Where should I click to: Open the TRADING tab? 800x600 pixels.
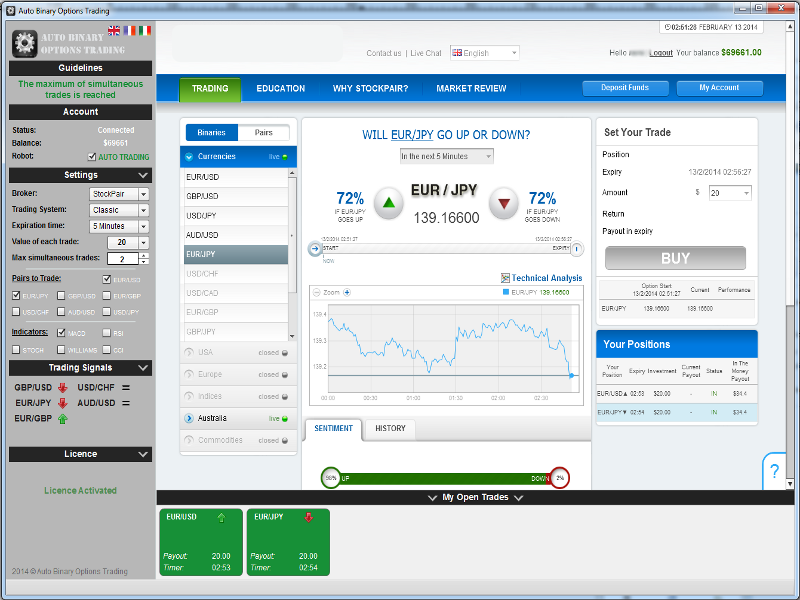[210, 89]
